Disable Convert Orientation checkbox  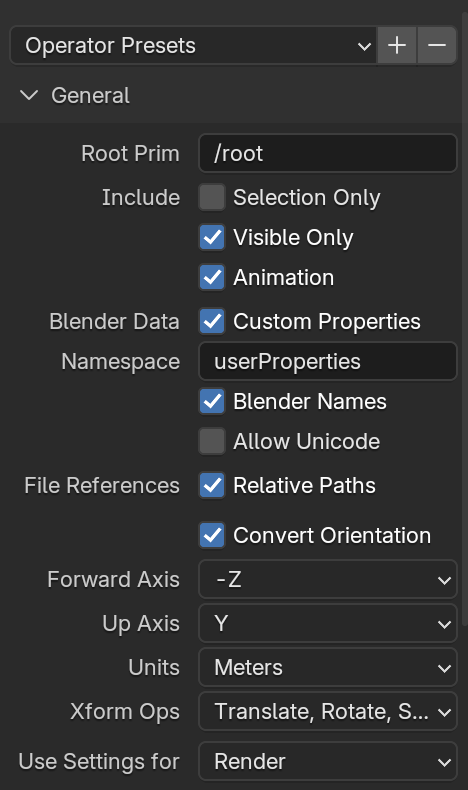tap(212, 535)
